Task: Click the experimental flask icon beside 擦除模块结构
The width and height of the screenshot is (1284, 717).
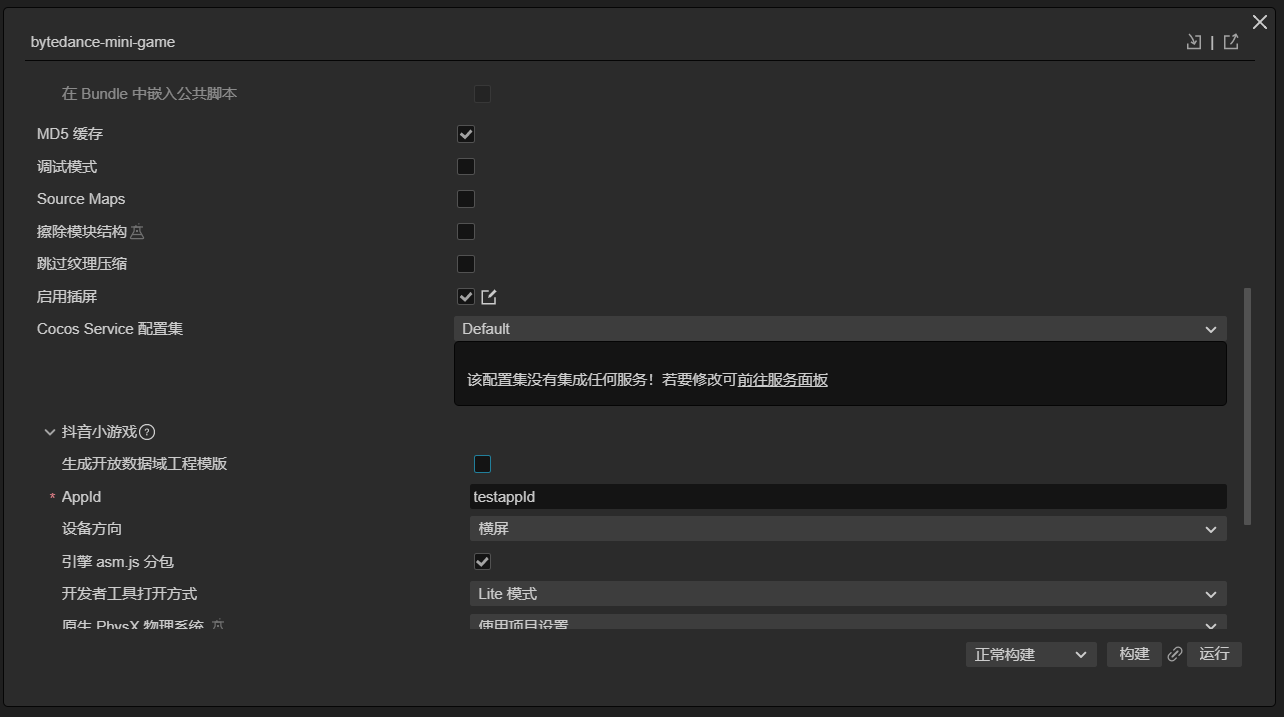Action: (137, 232)
